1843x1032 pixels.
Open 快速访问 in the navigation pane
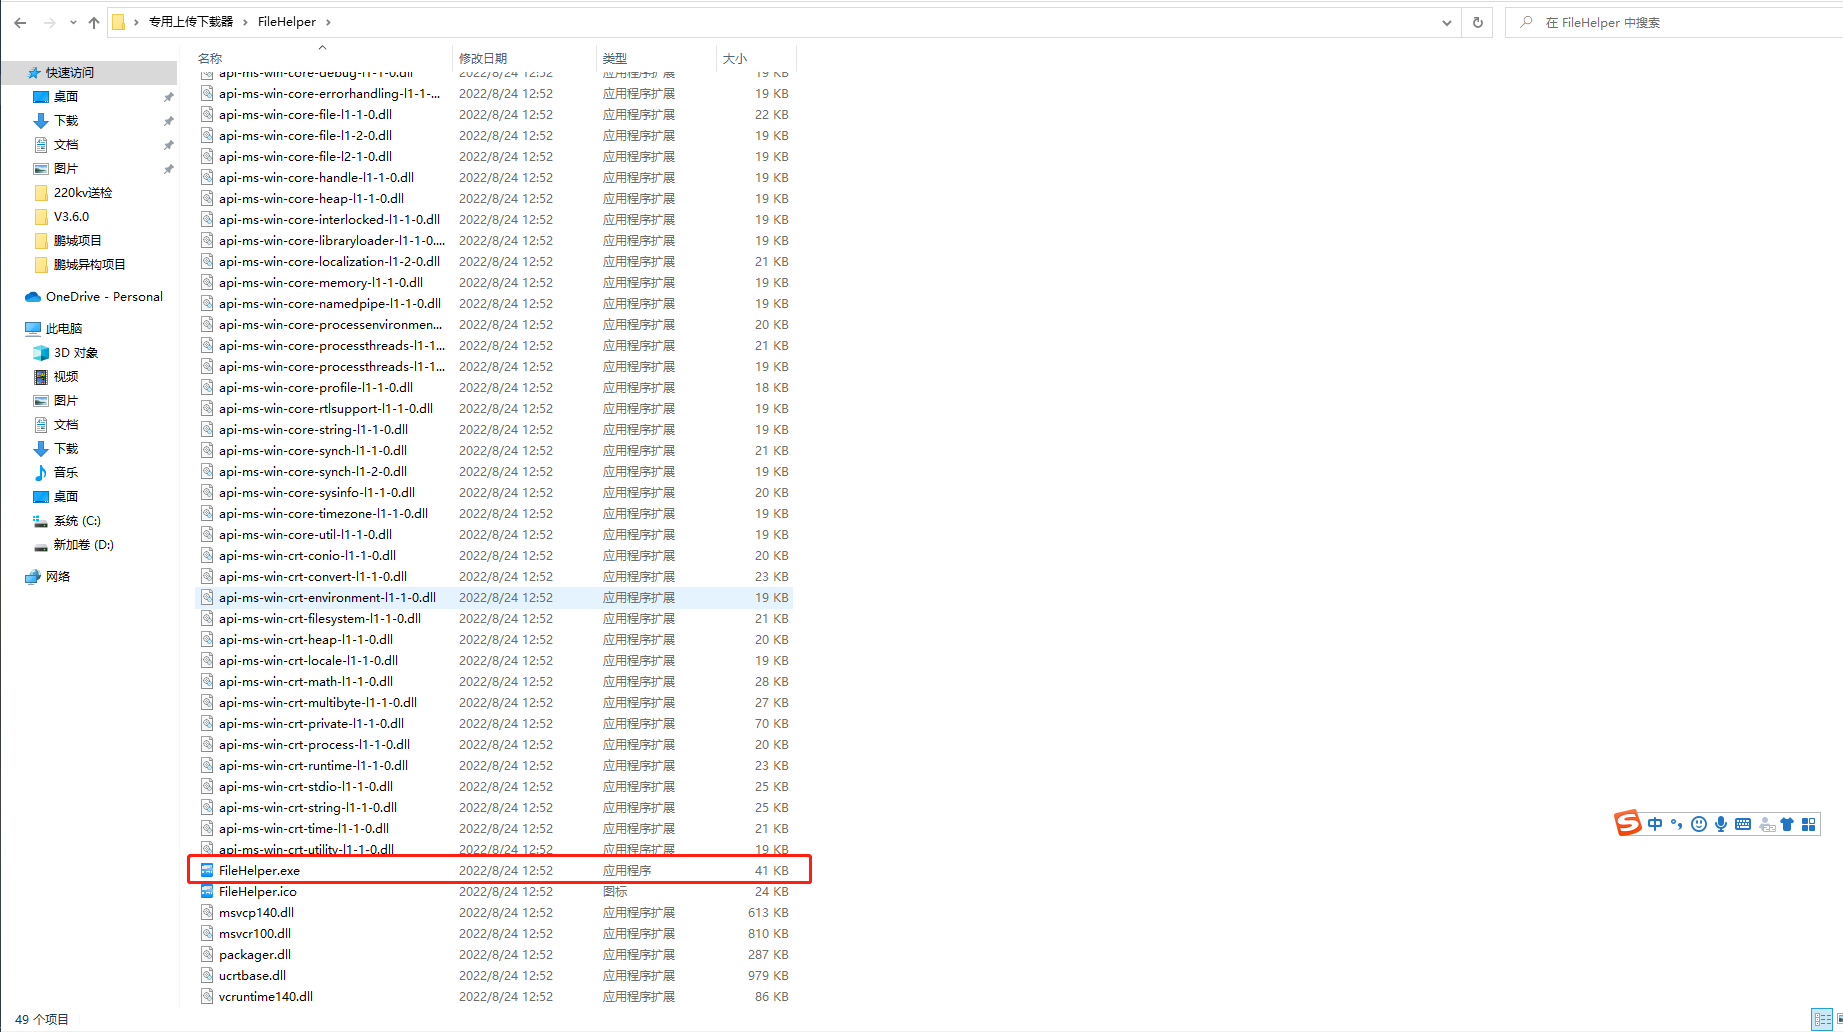[69, 73]
